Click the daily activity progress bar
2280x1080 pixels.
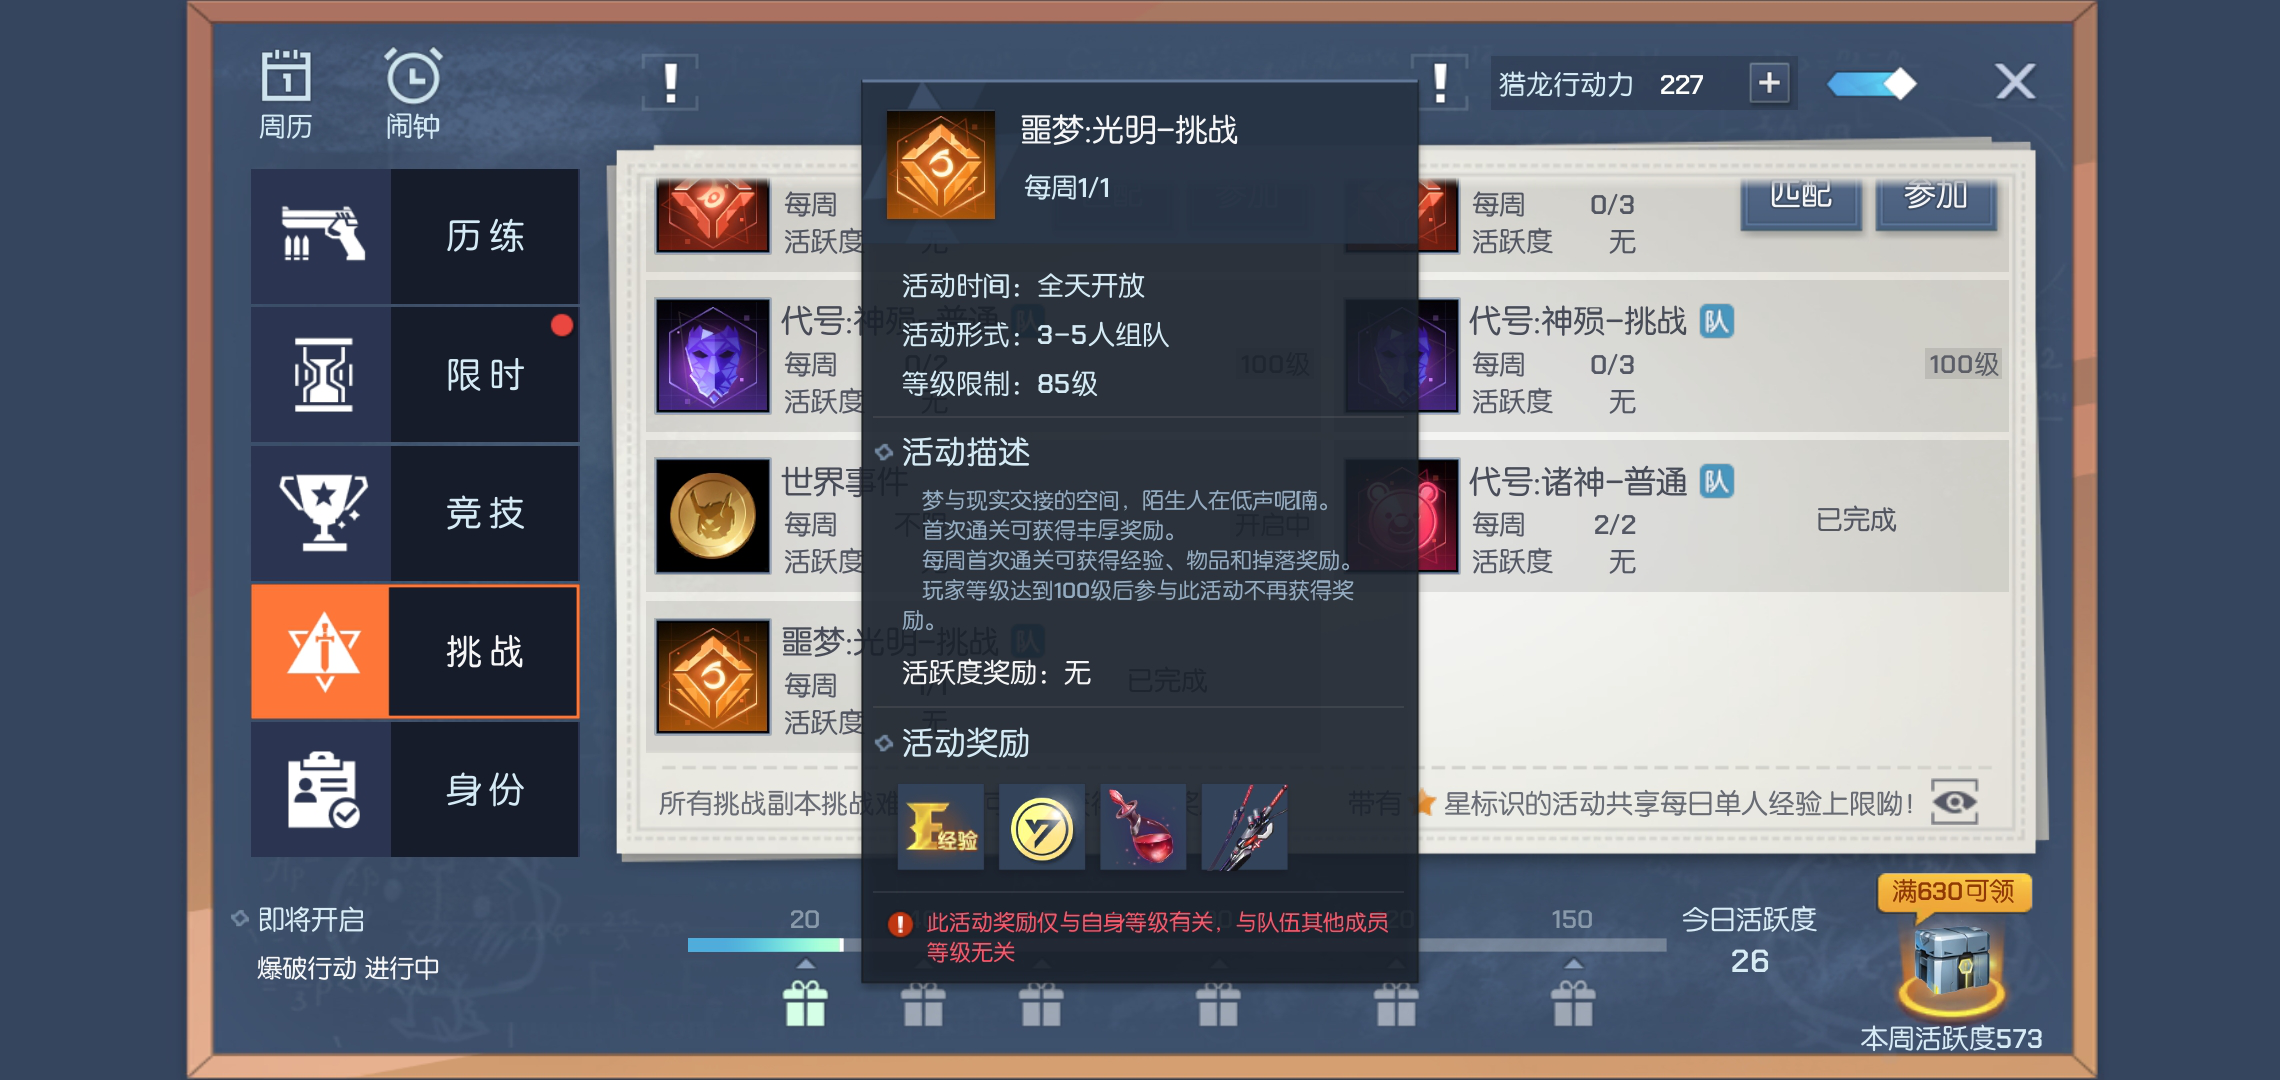1177,945
